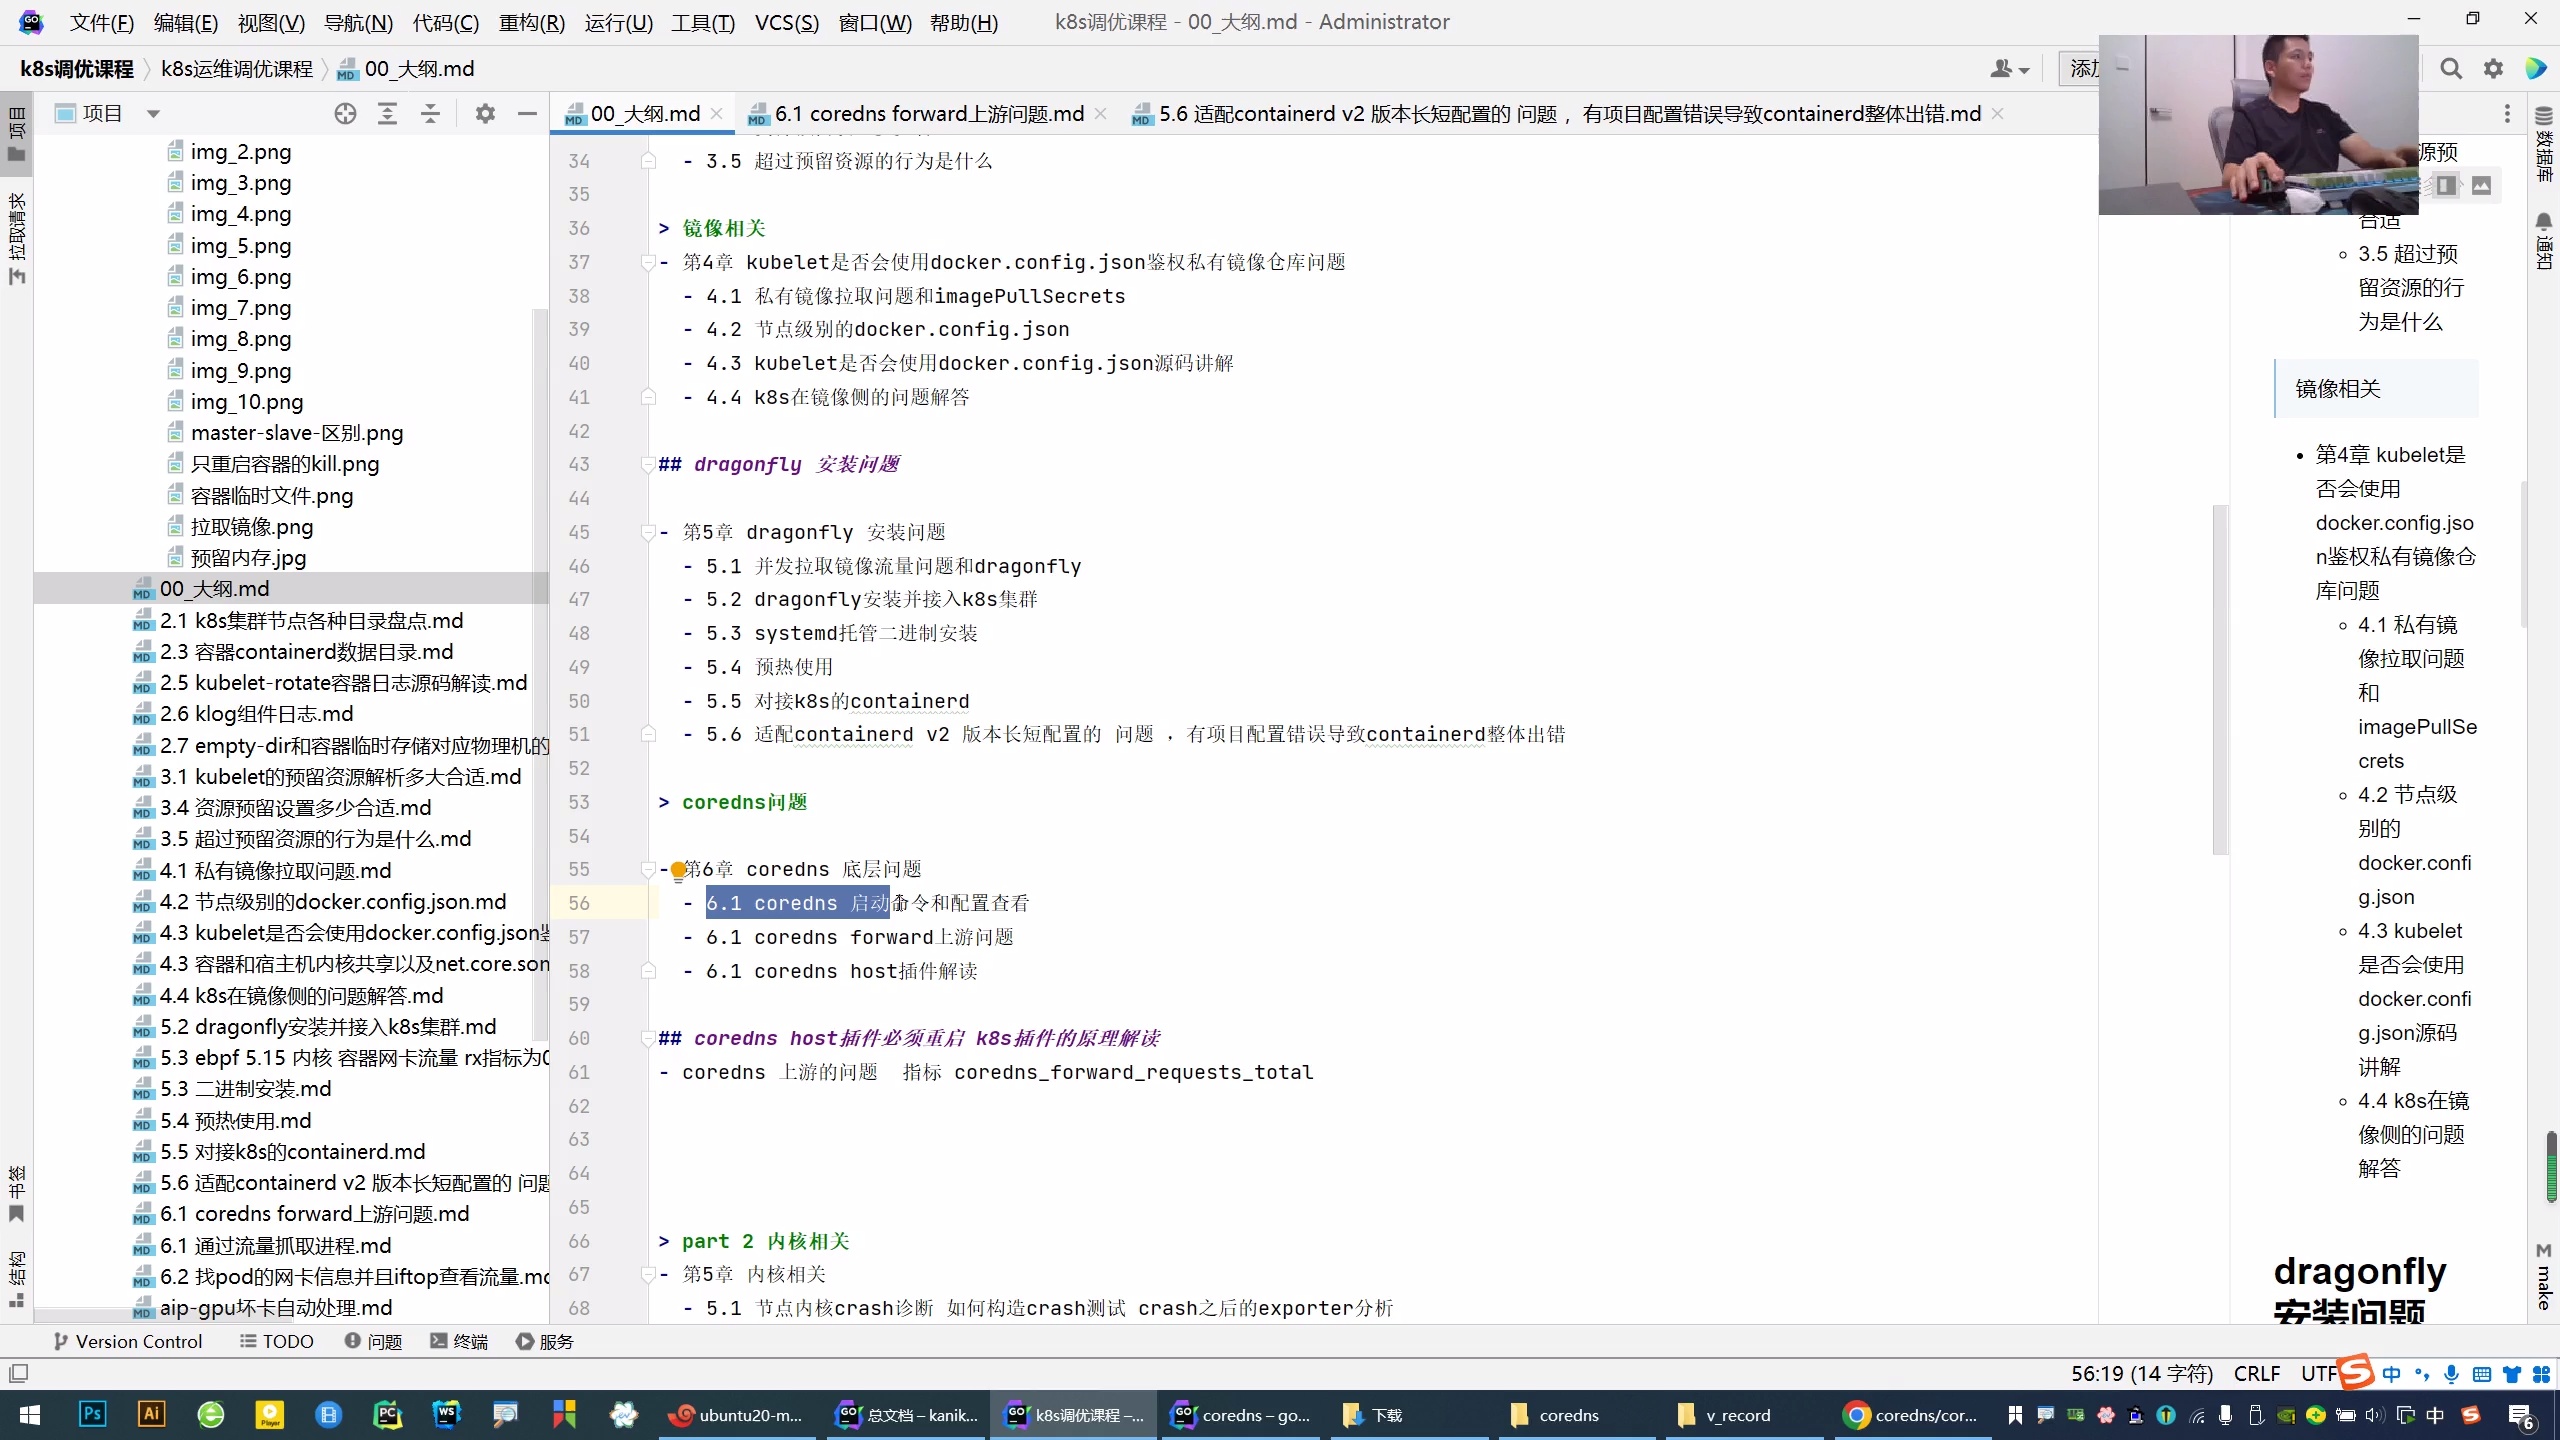
Task: Open the user profile dropdown on the toolbar
Action: coord(2008,68)
